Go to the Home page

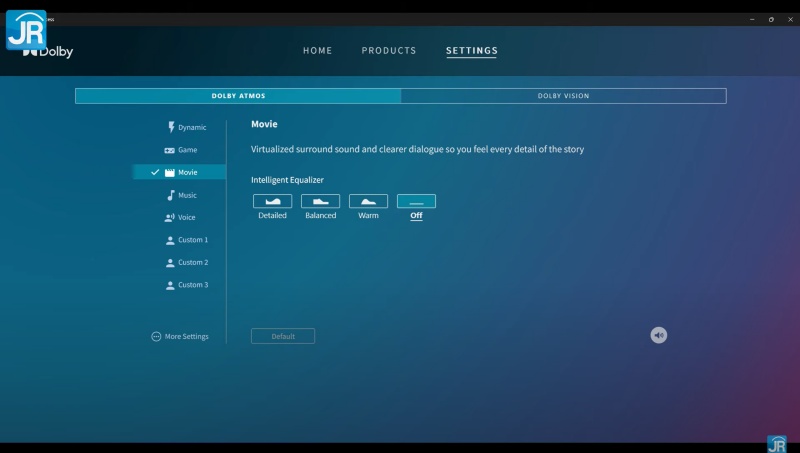coord(317,51)
